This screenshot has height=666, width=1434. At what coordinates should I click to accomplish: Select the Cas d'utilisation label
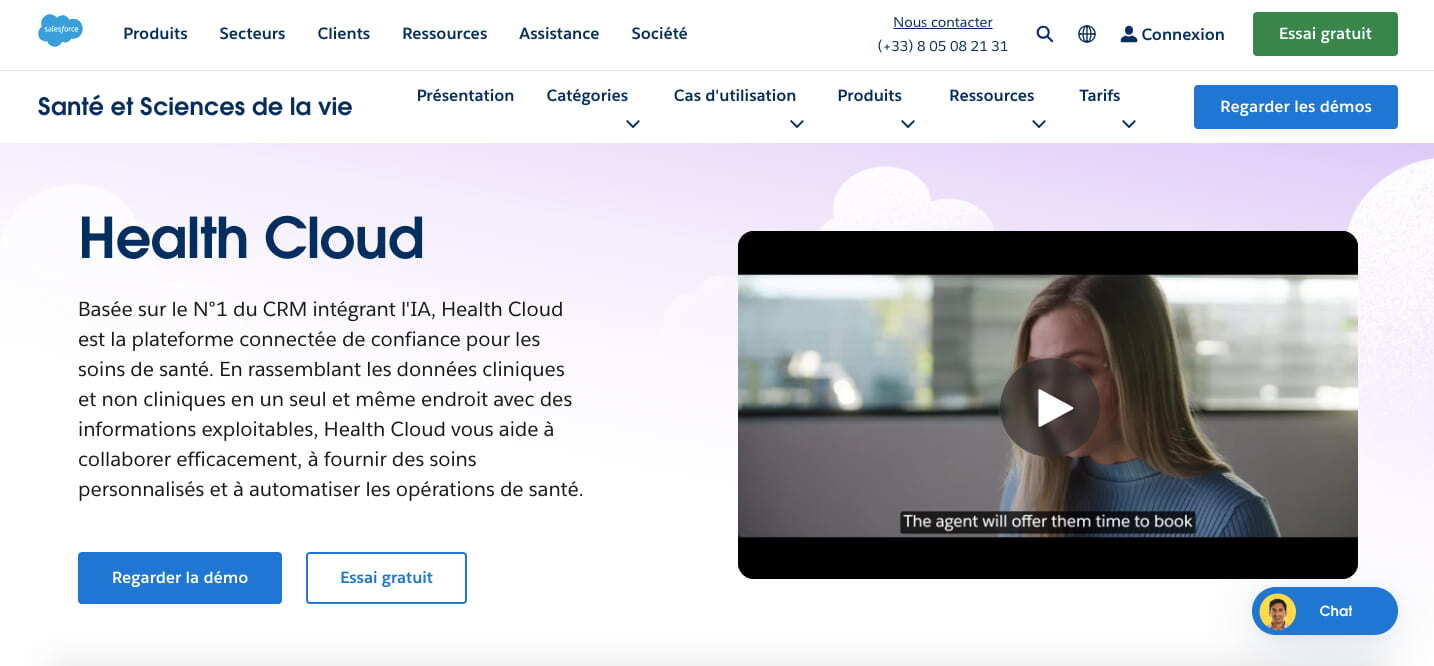click(735, 95)
